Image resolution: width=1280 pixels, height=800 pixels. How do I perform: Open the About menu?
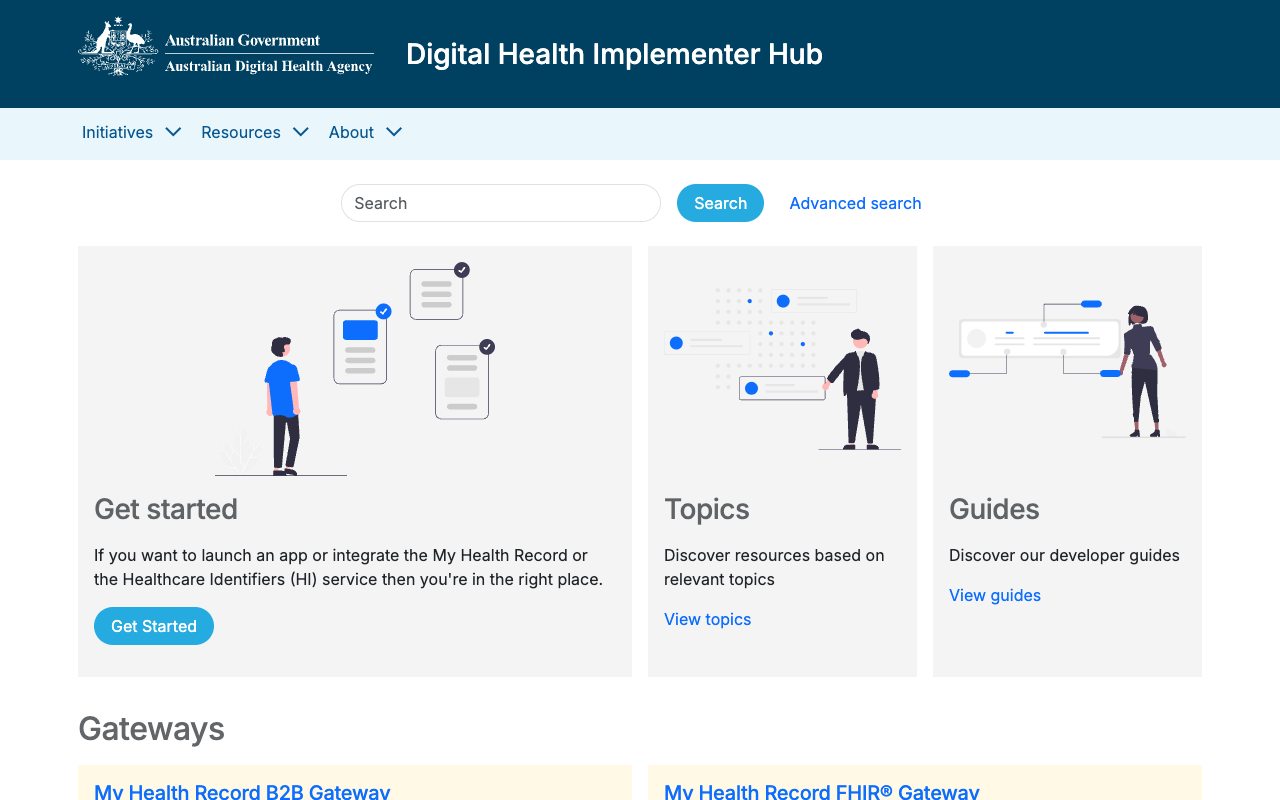coord(351,132)
